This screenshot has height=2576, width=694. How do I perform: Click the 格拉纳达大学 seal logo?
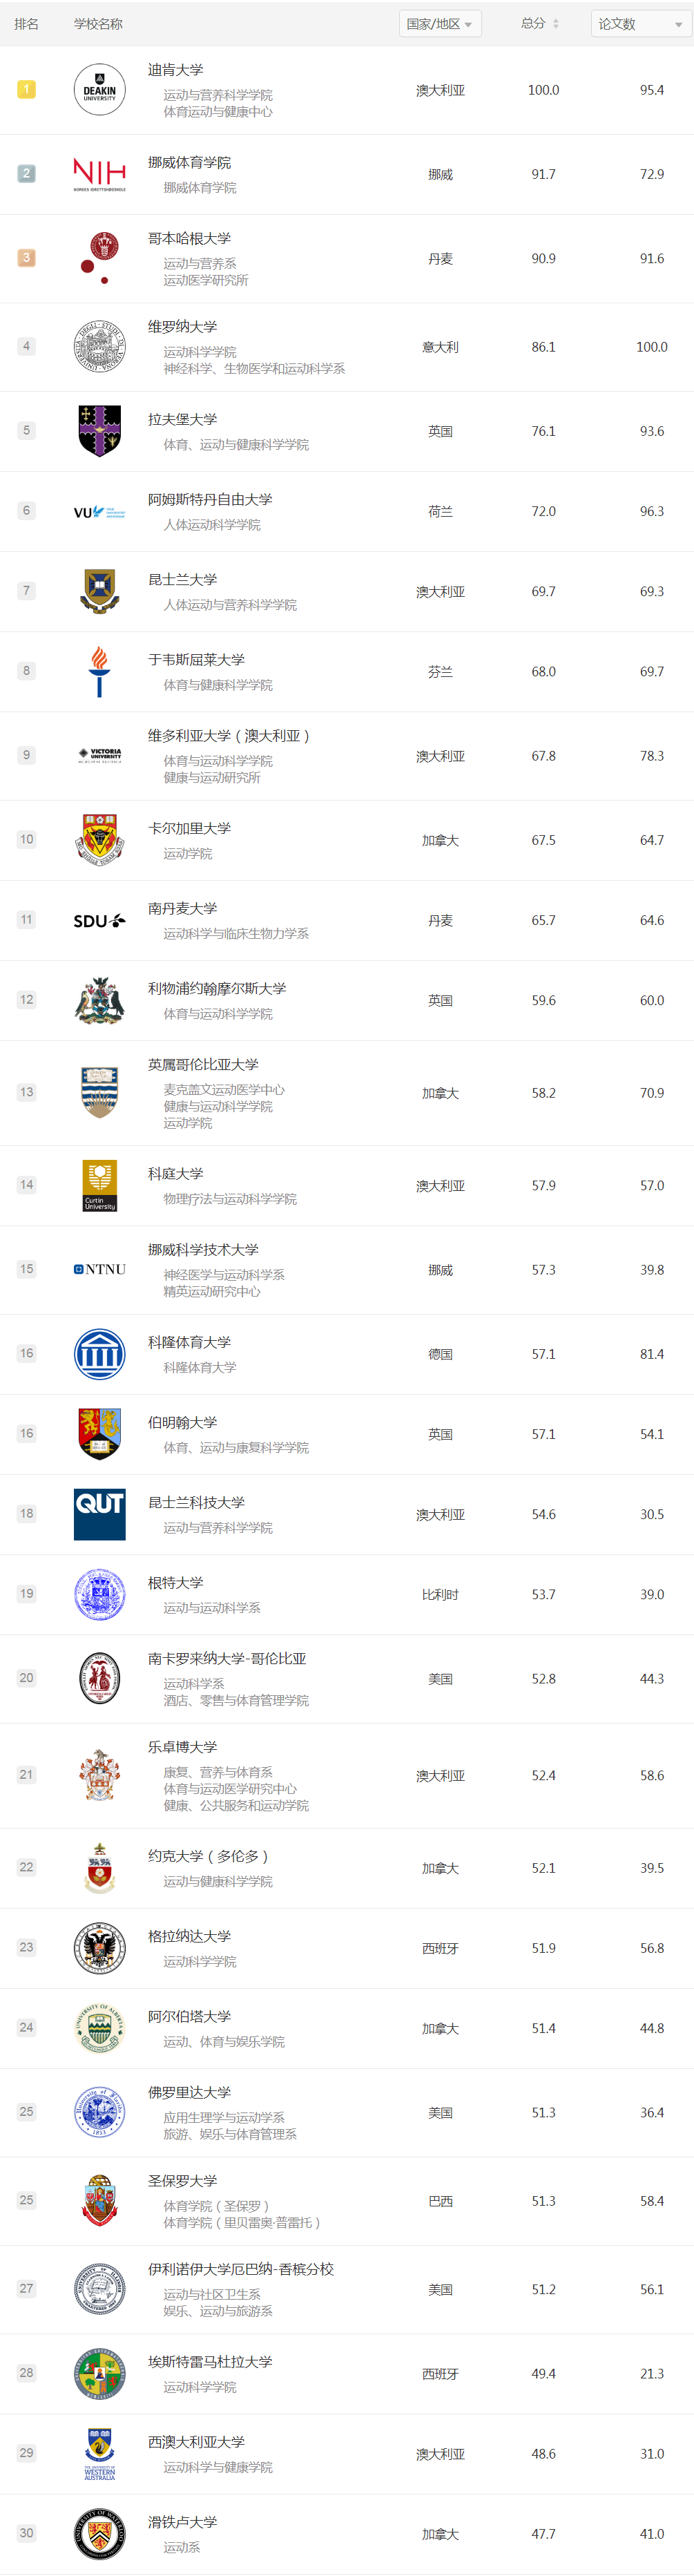click(100, 1948)
